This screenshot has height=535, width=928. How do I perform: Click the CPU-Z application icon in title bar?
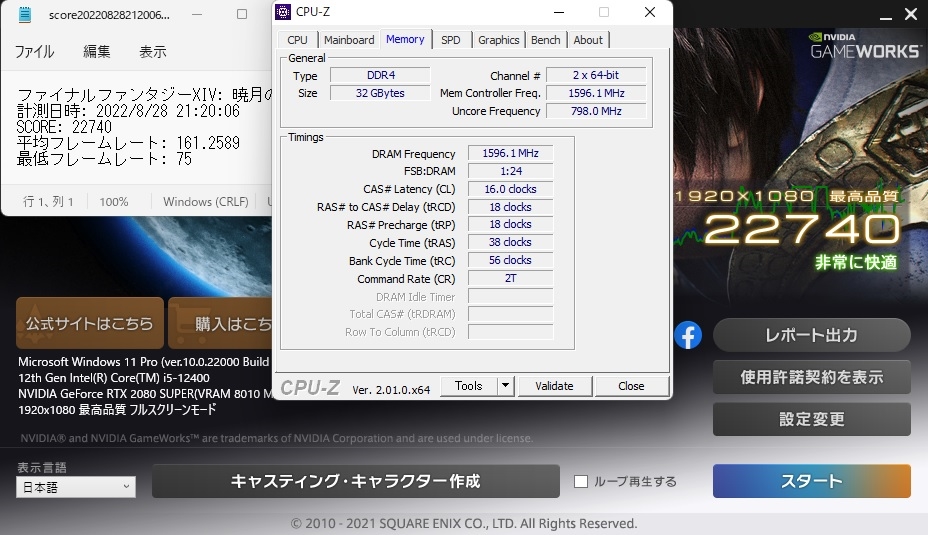point(283,12)
